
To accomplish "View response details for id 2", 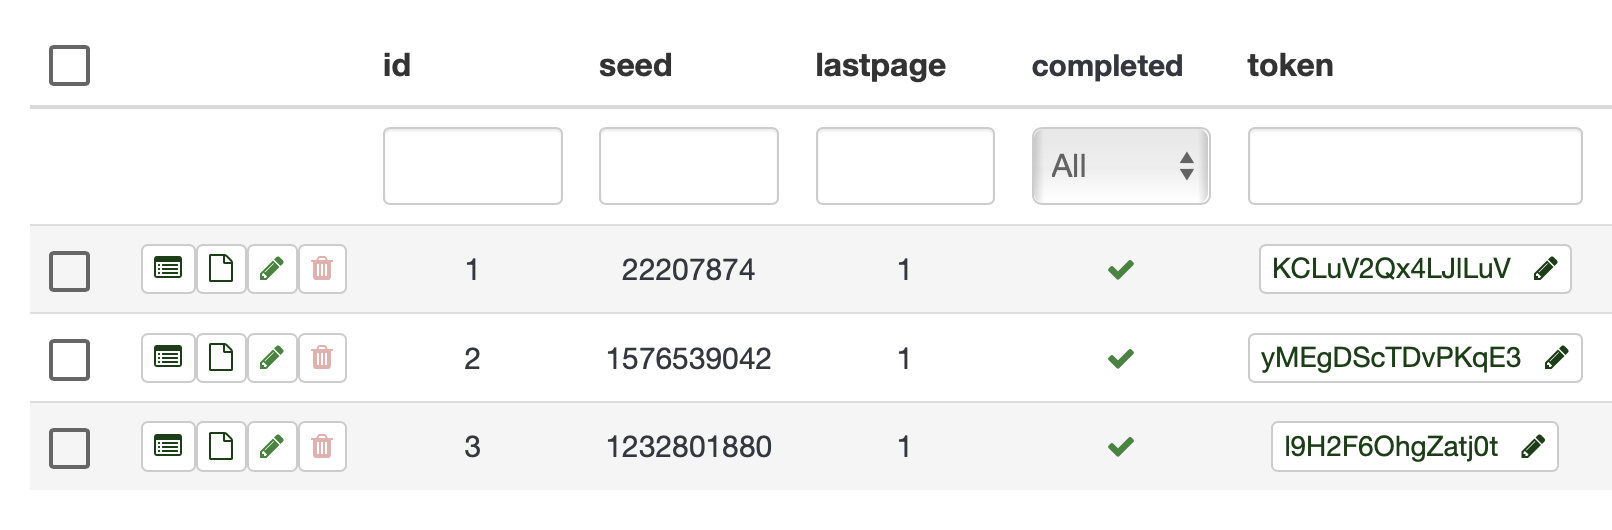I will pos(168,358).
